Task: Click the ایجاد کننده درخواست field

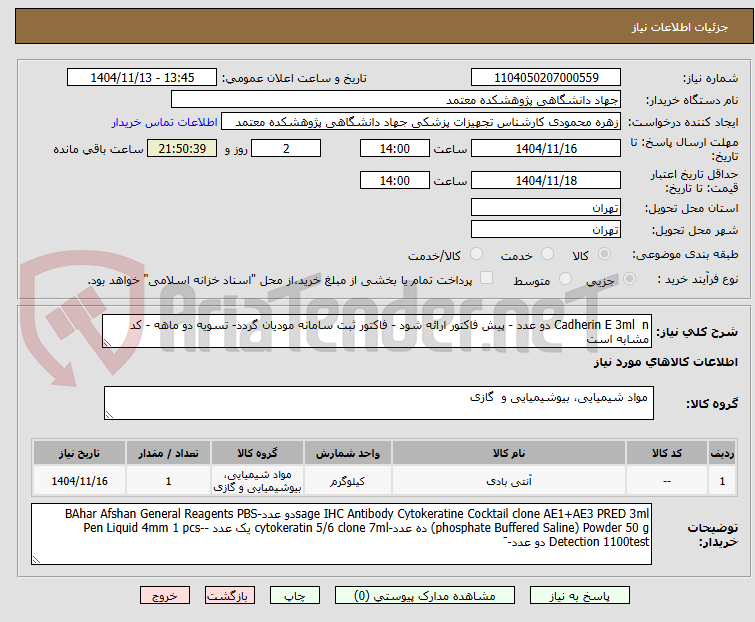Action: (421, 122)
